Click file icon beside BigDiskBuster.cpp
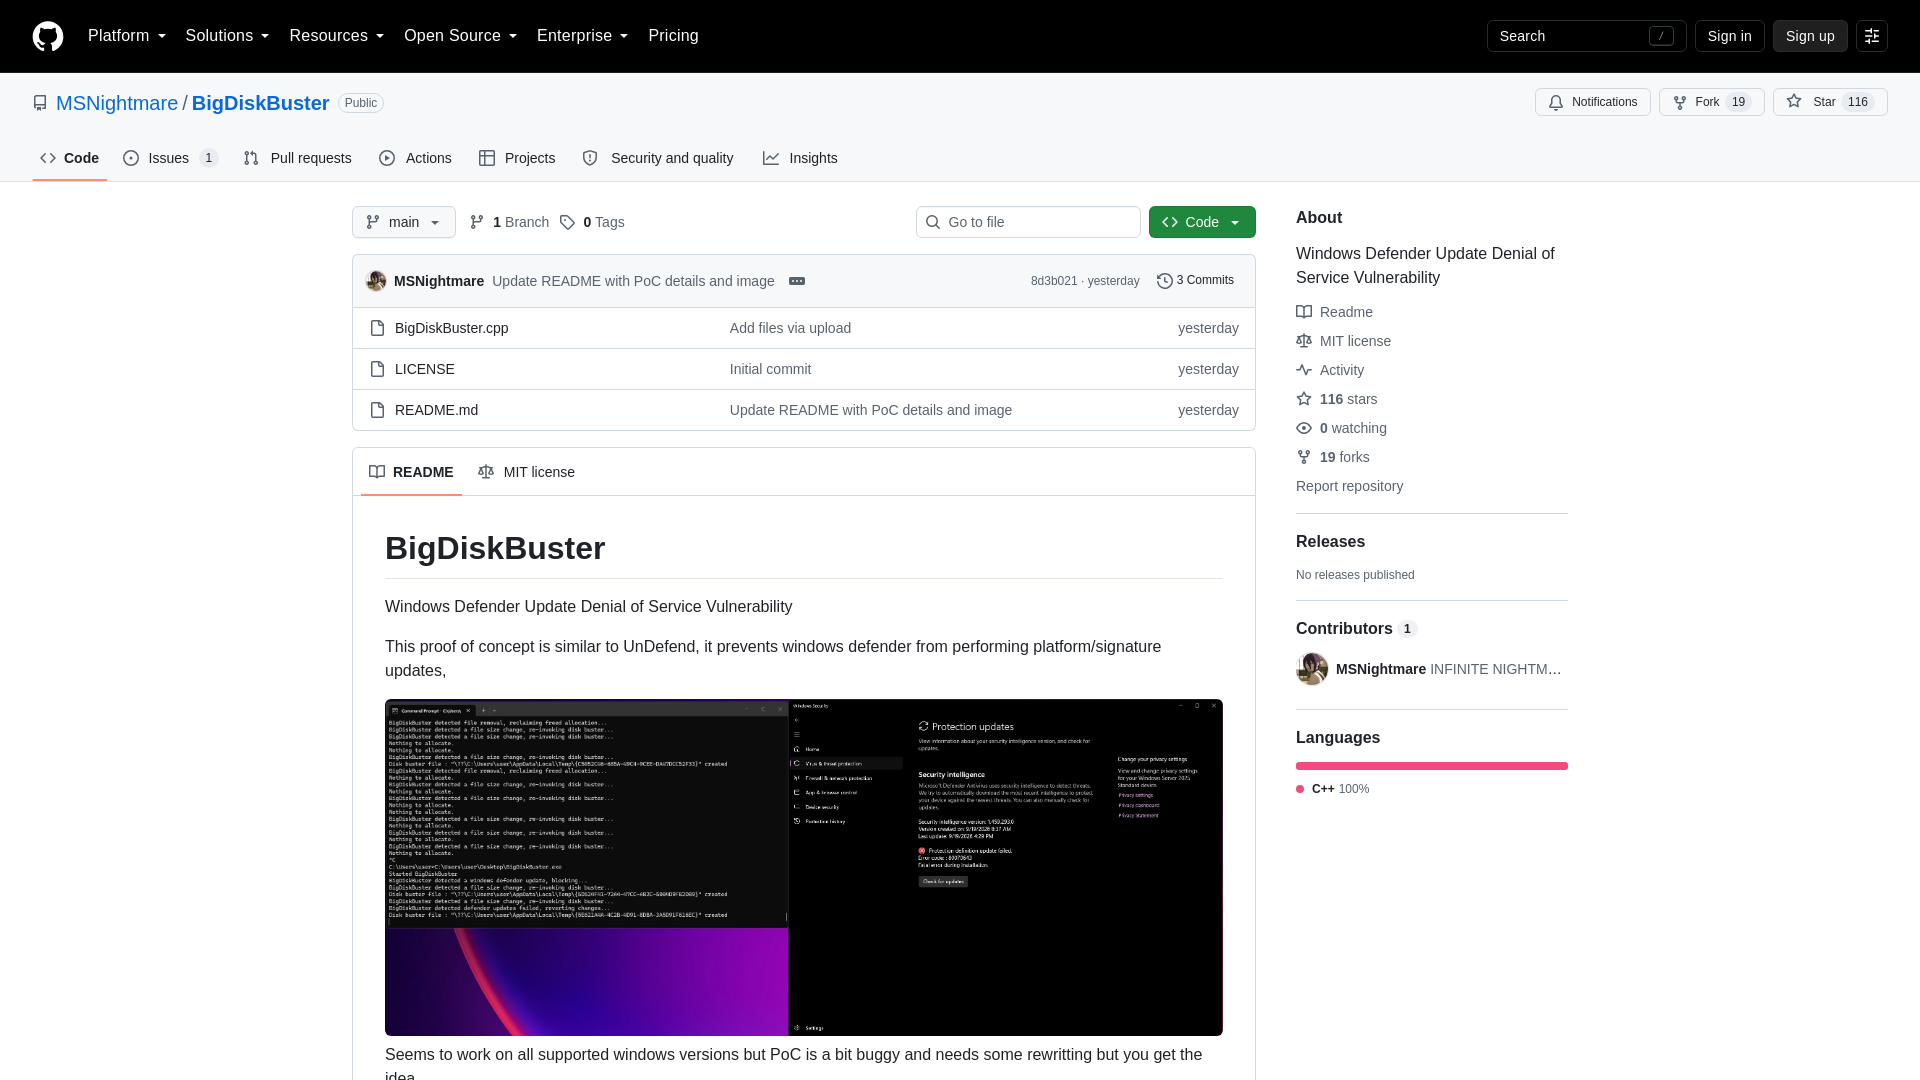Viewport: 1920px width, 1080px height. (377, 328)
